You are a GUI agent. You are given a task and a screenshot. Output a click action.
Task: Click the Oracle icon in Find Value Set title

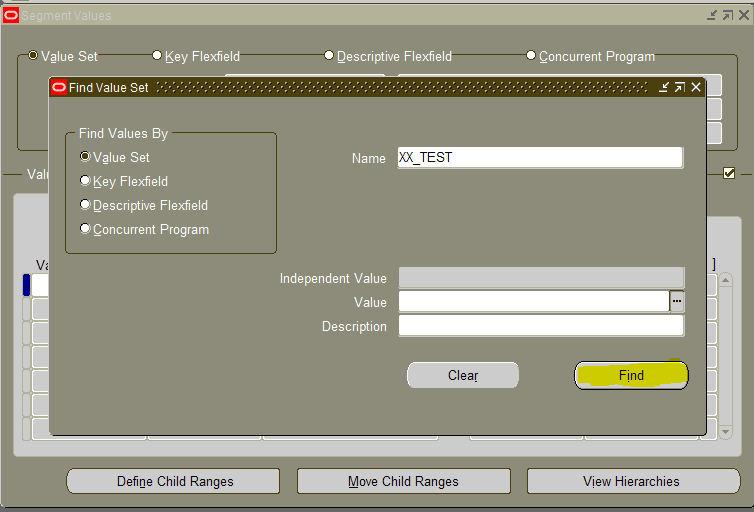59,87
